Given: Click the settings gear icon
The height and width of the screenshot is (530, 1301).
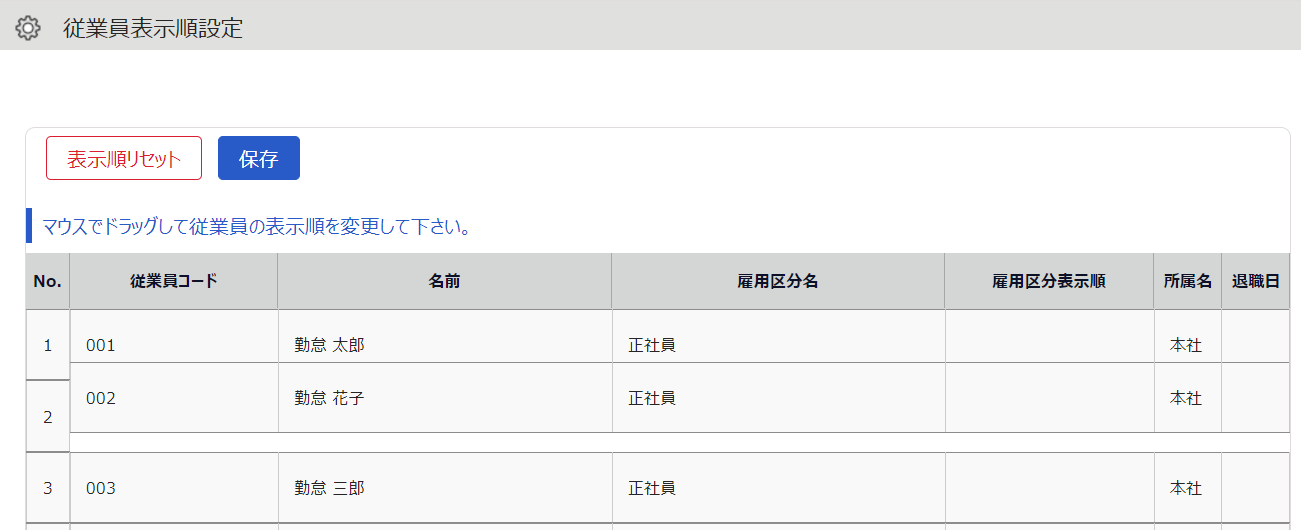Looking at the screenshot, I should 28,28.
